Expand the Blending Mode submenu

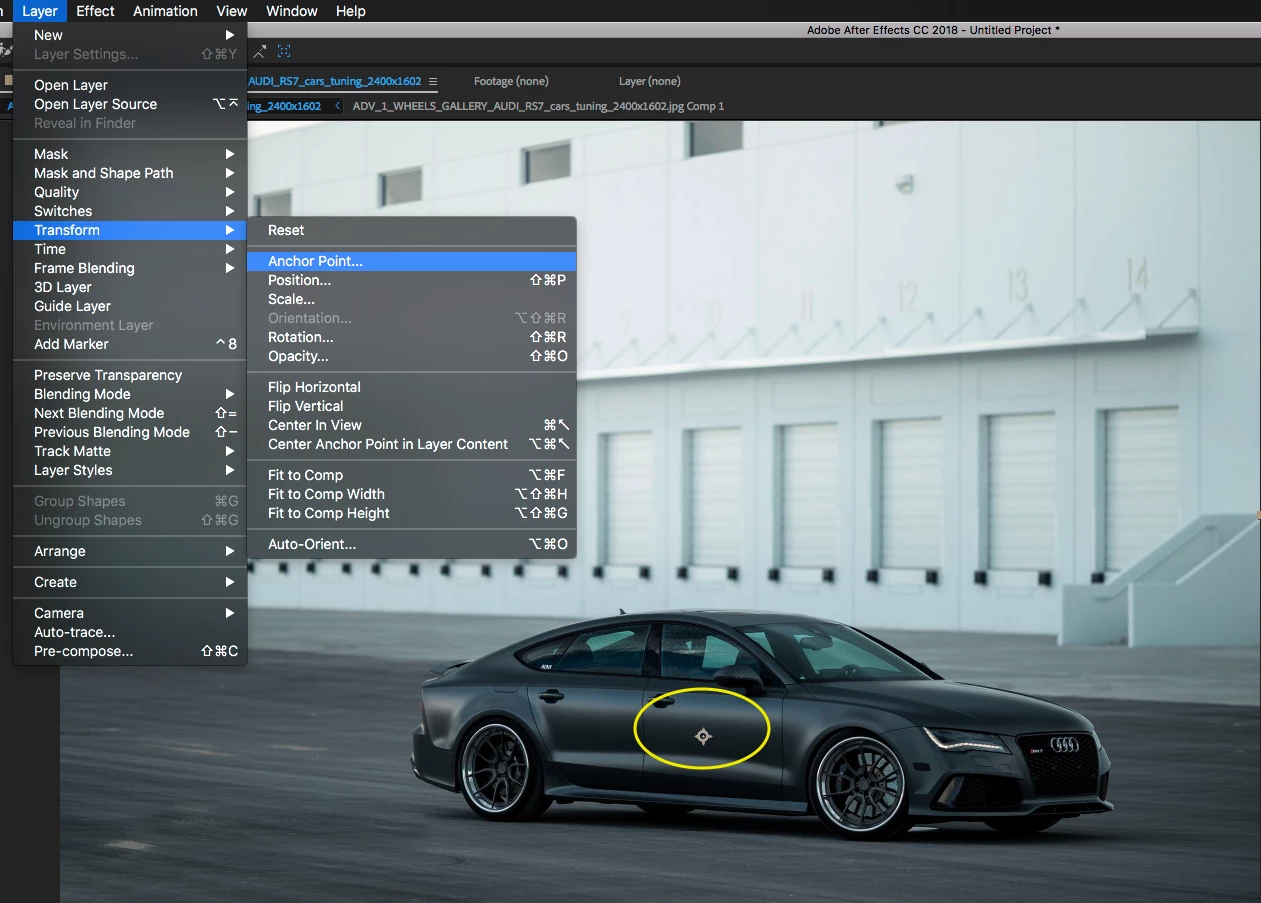tap(130, 394)
